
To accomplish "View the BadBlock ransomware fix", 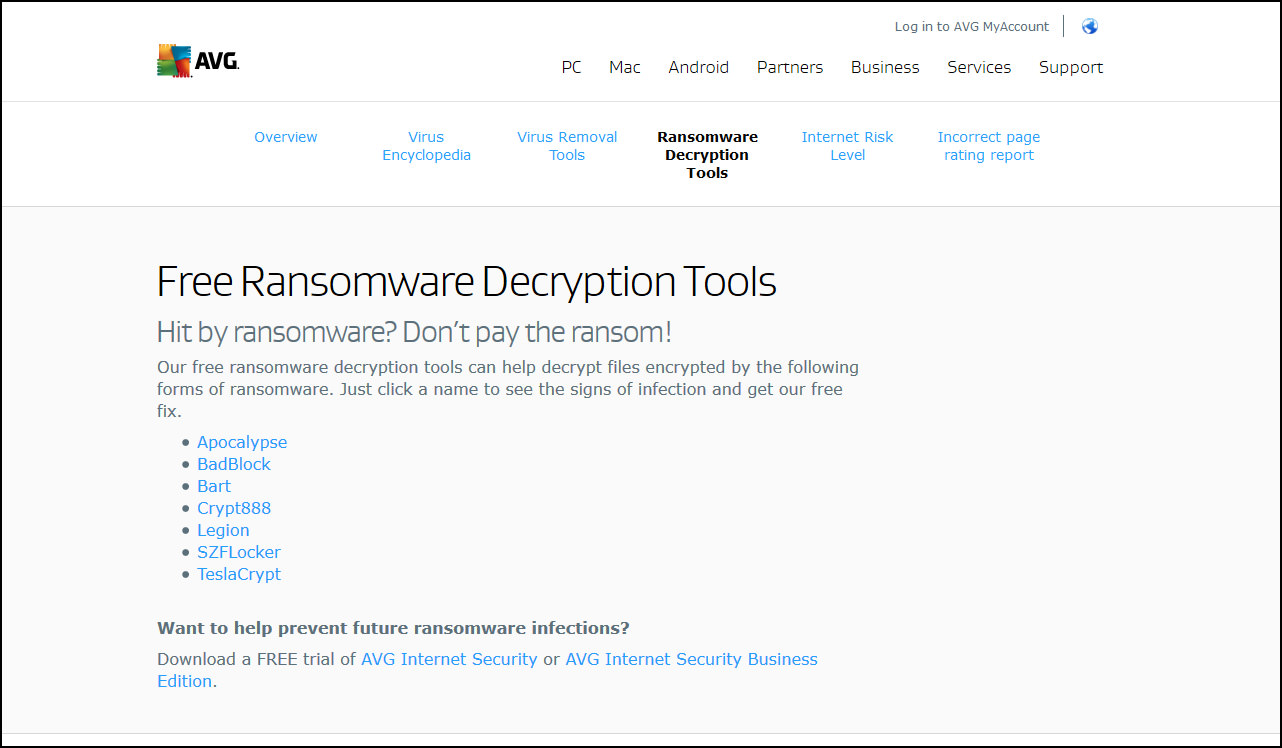I will [x=233, y=464].
